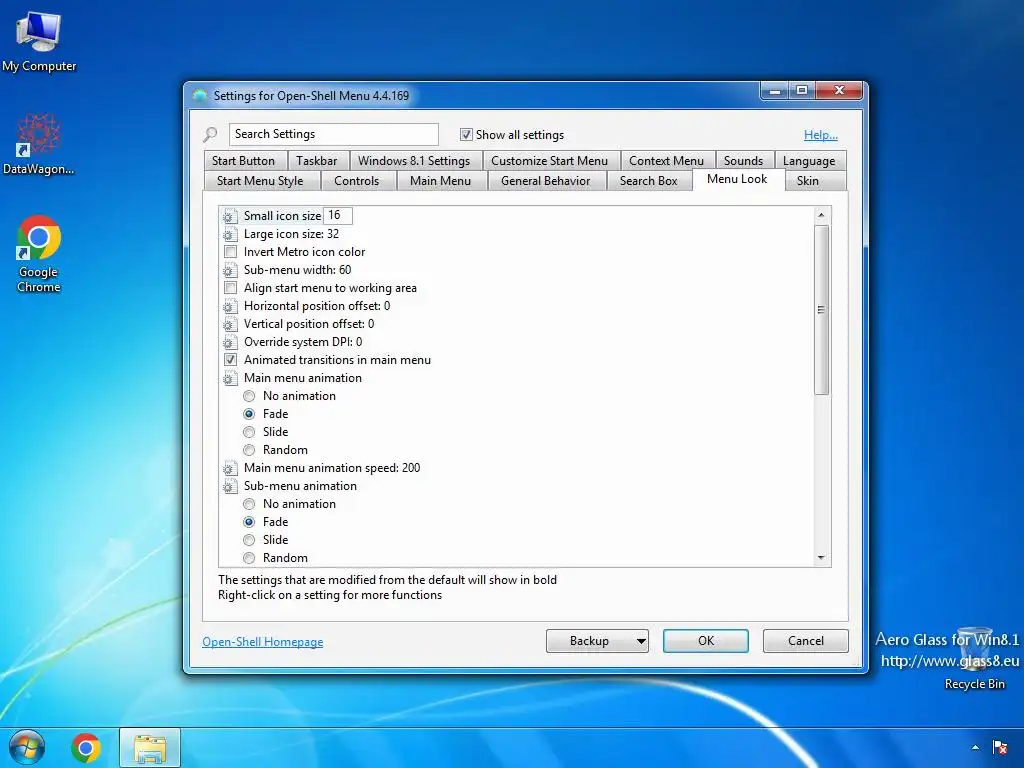
Task: Select the Menu Look tab
Action: coord(737,179)
